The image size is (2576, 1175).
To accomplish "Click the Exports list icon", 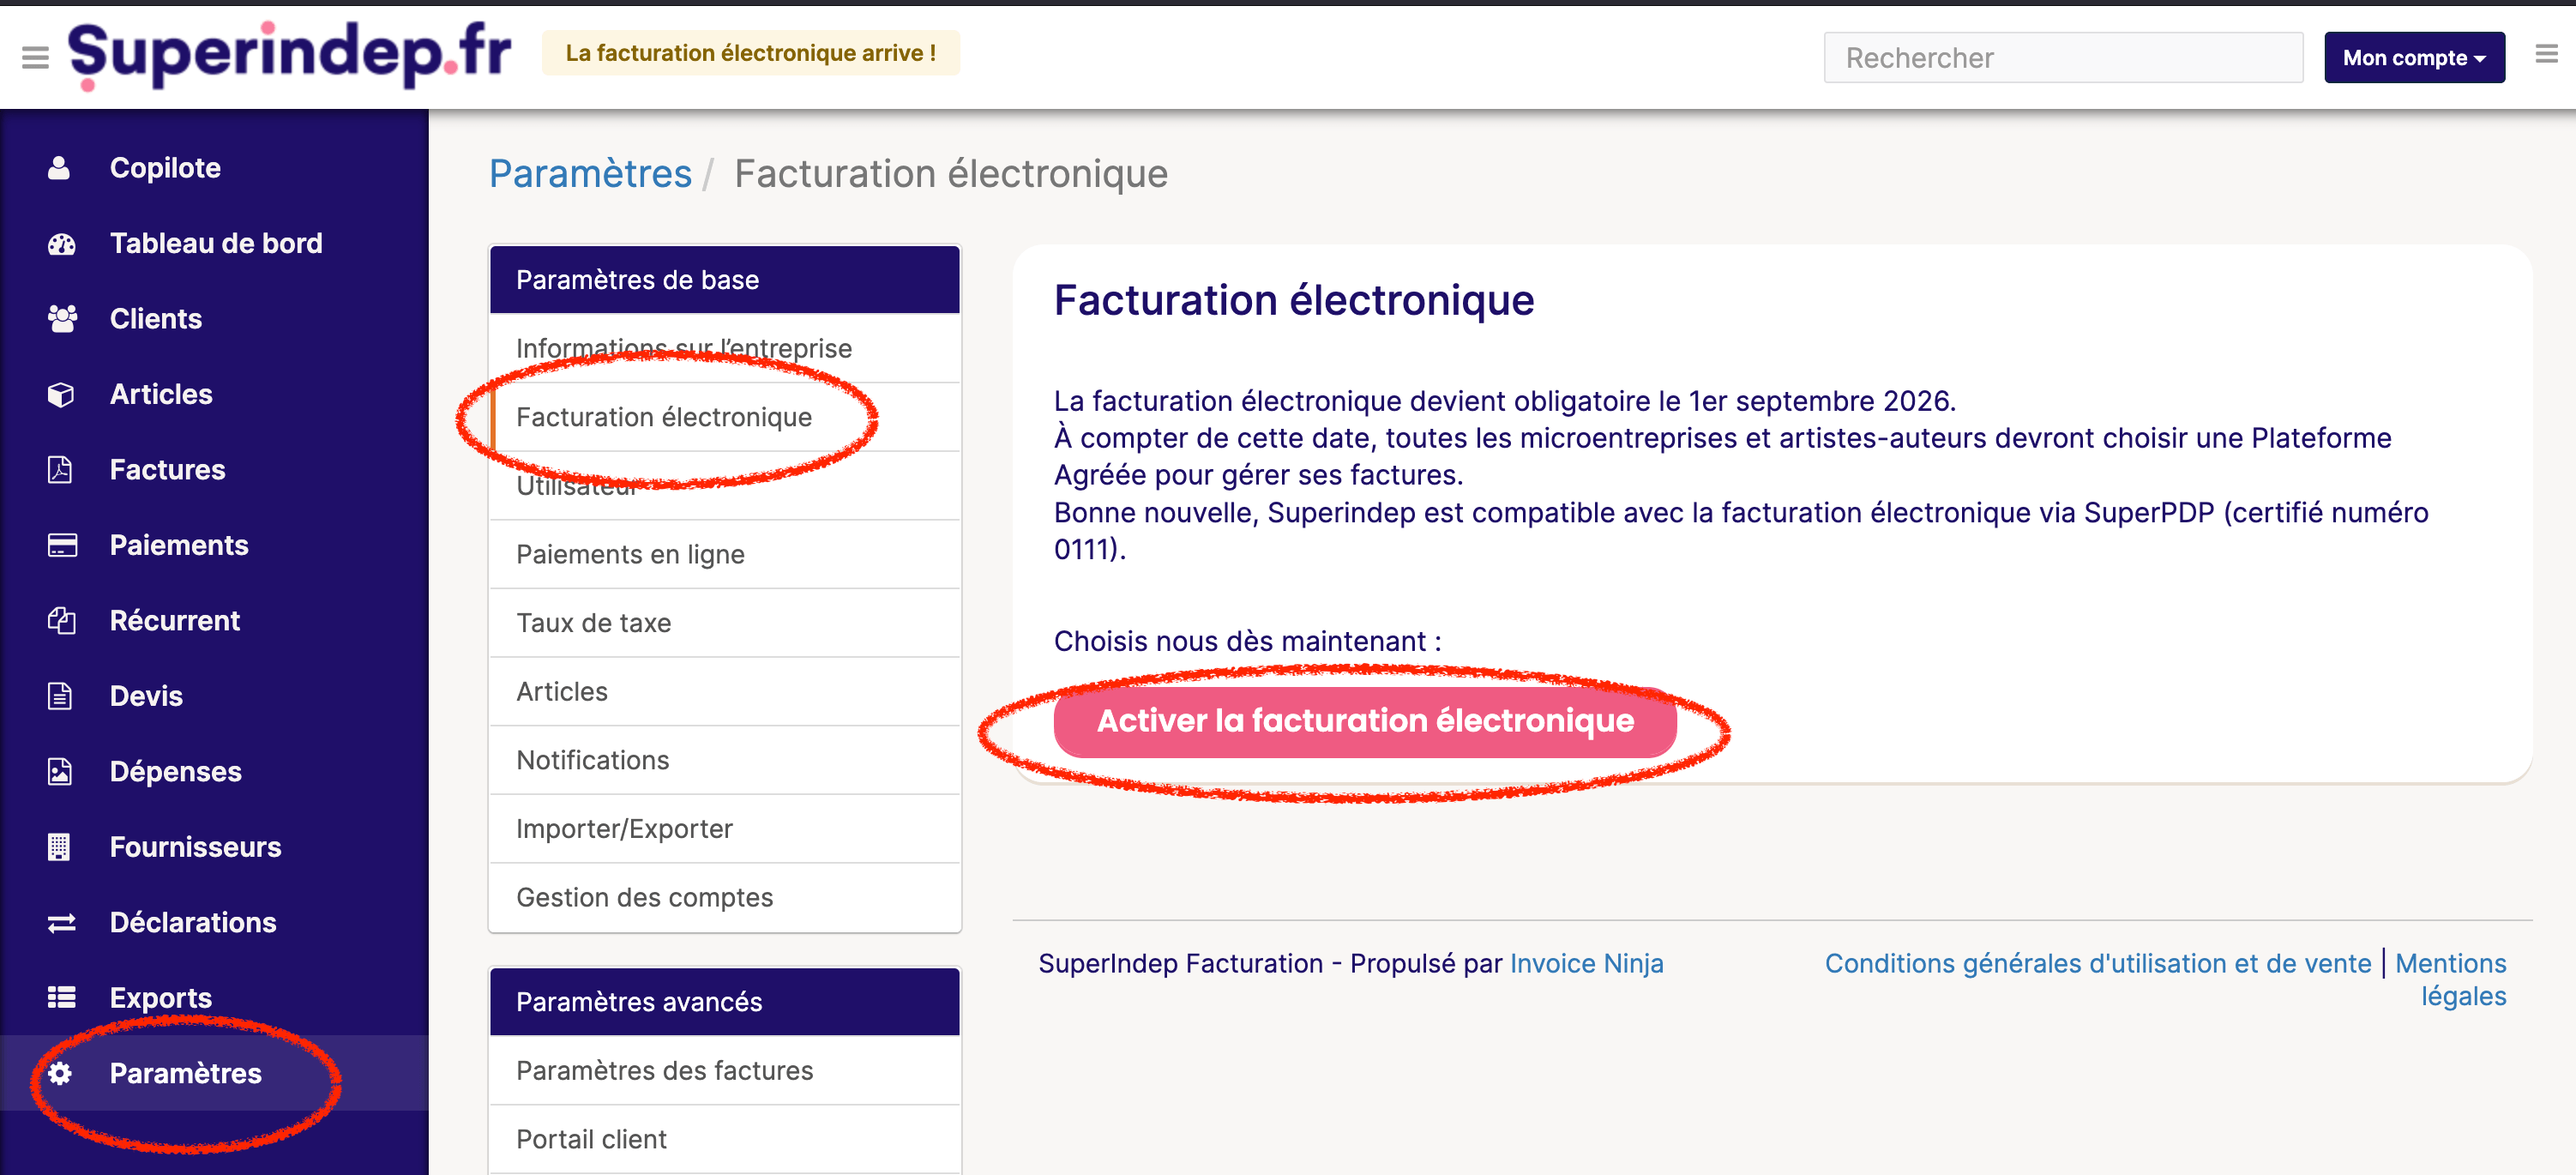I will click(62, 997).
